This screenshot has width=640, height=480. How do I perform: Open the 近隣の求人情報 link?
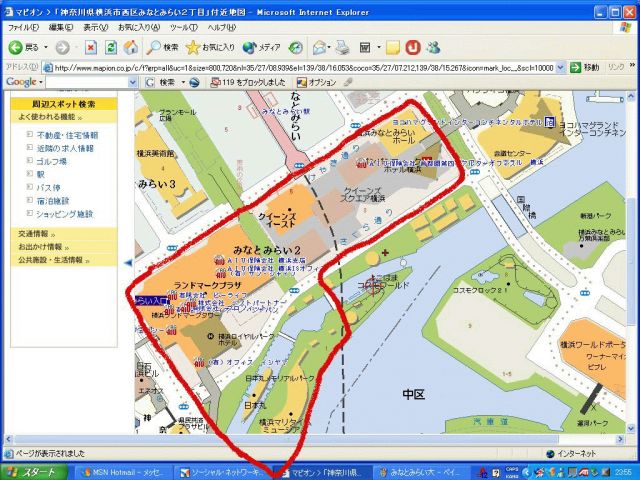(x=65, y=149)
